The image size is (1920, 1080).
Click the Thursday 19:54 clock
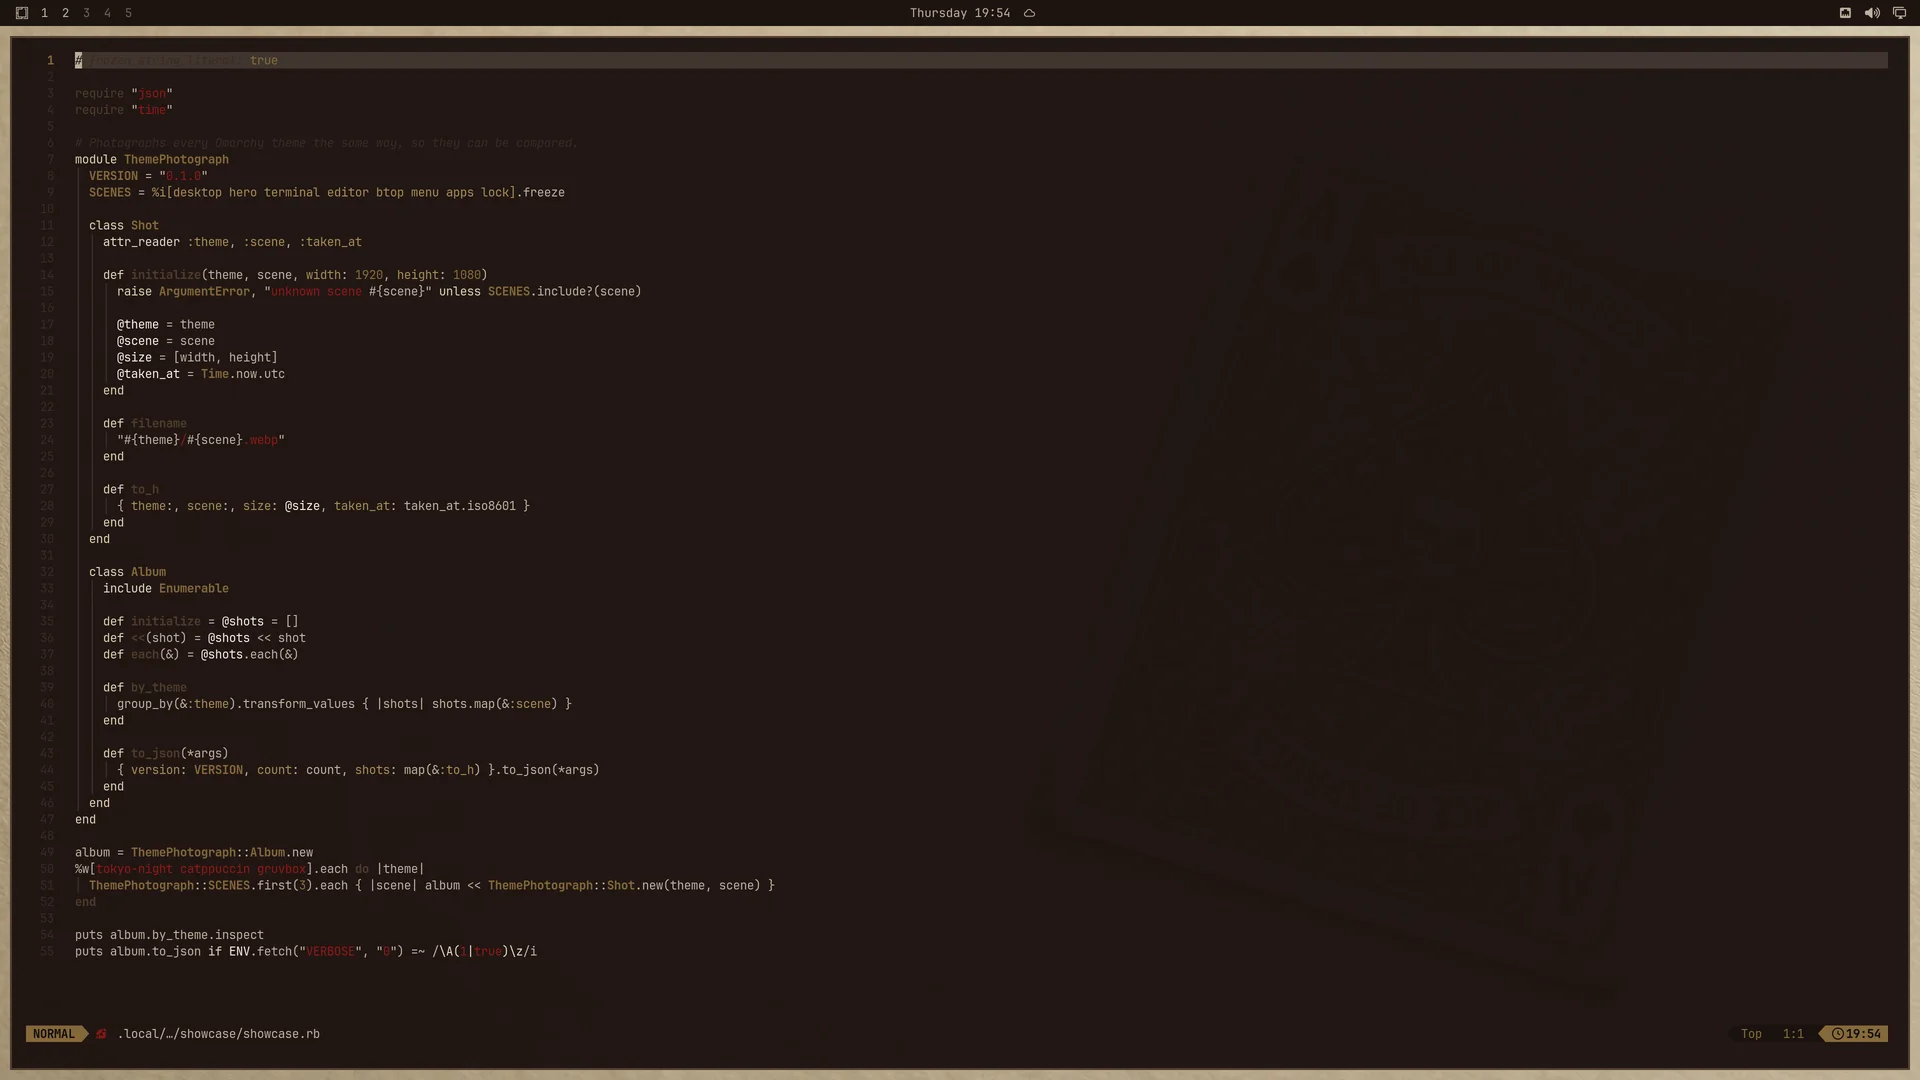point(959,13)
